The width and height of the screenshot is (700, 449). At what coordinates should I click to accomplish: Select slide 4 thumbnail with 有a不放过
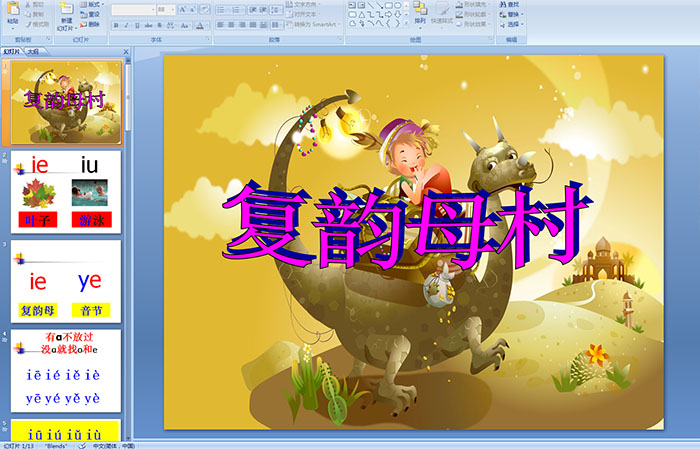coord(66,371)
